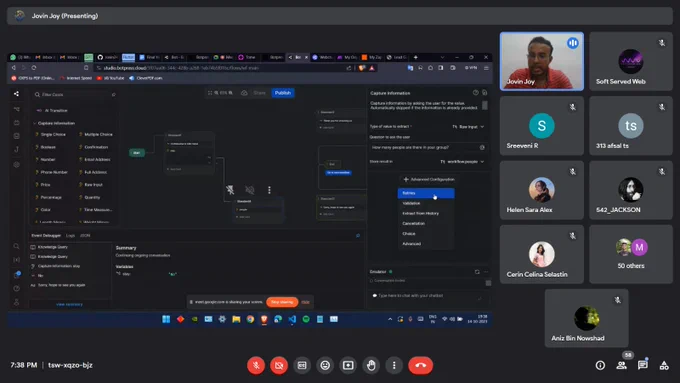Click Hide link on sharing banner
The height and width of the screenshot is (383, 680).
coord(305,302)
